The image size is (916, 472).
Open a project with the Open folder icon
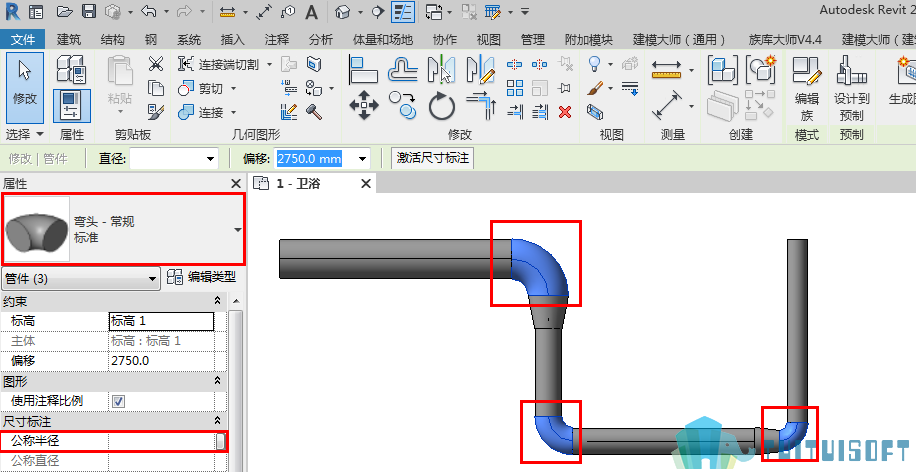point(65,12)
